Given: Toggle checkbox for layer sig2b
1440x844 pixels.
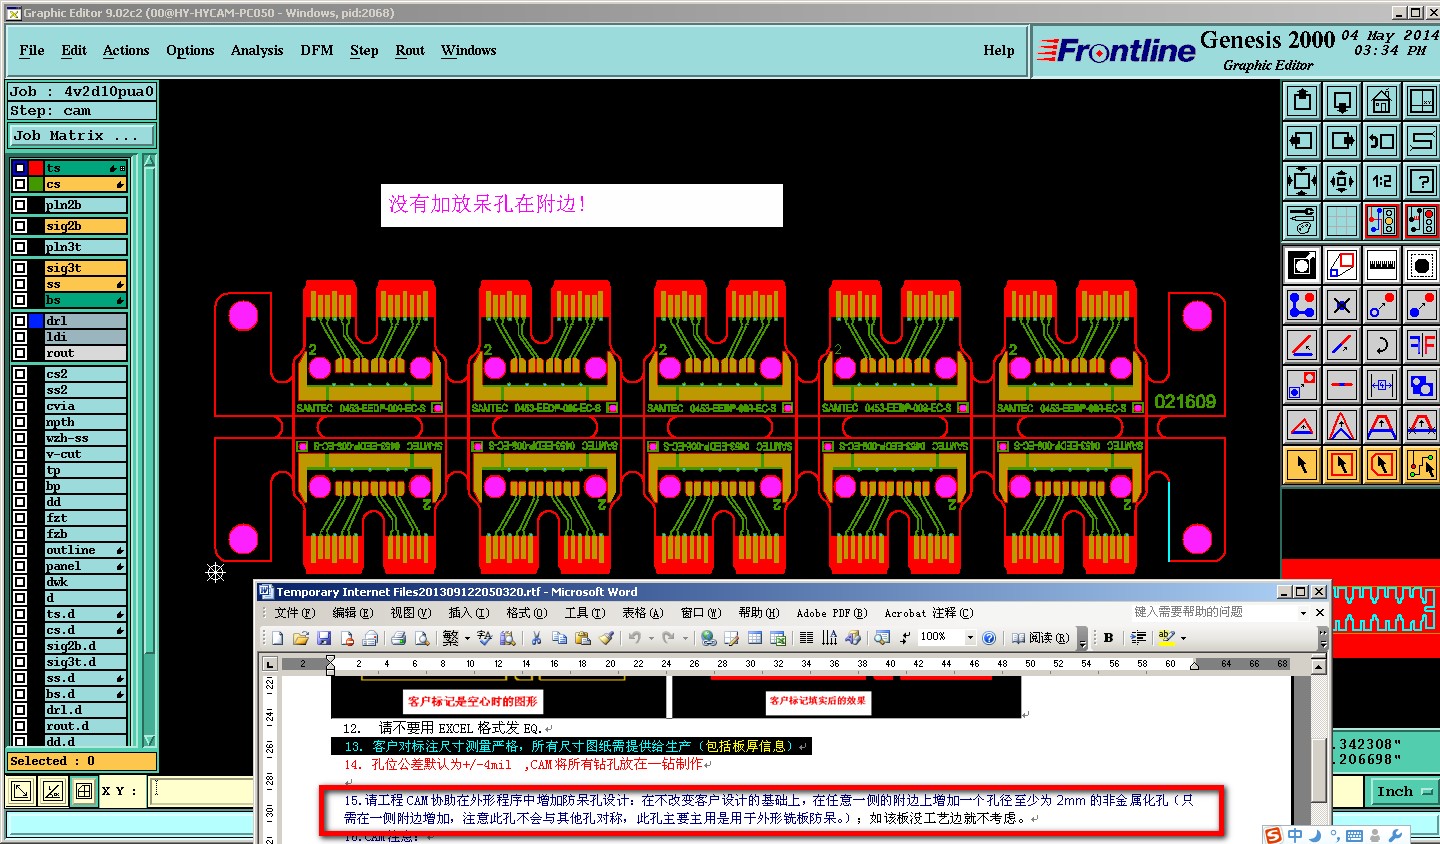Looking at the screenshot, I should 20,226.
